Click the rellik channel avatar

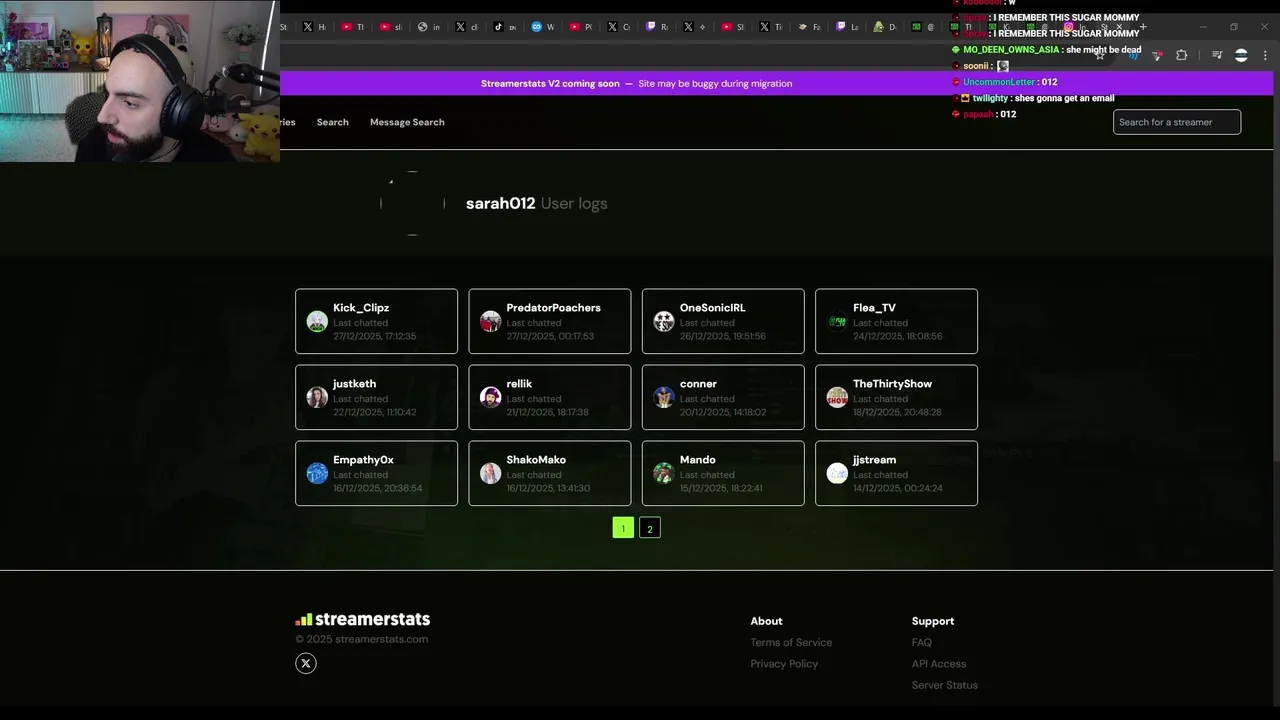[x=490, y=397]
